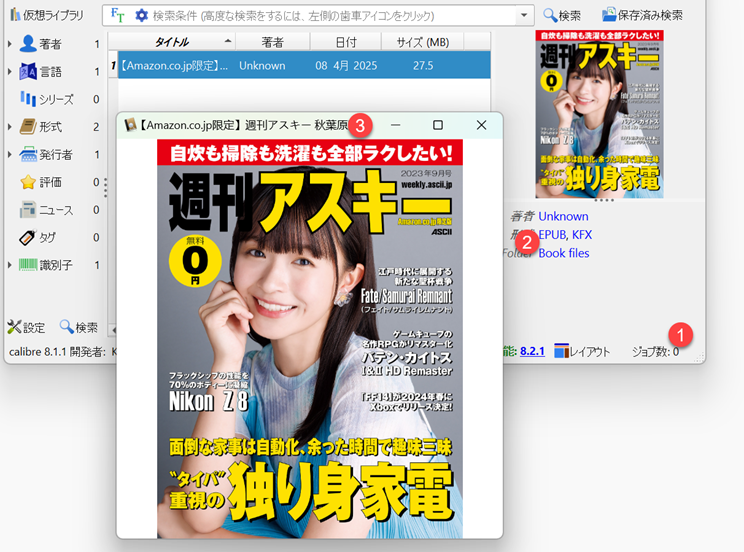Select the 著者 person icon
Screen dimensions: 744x552
click(x=28, y=44)
